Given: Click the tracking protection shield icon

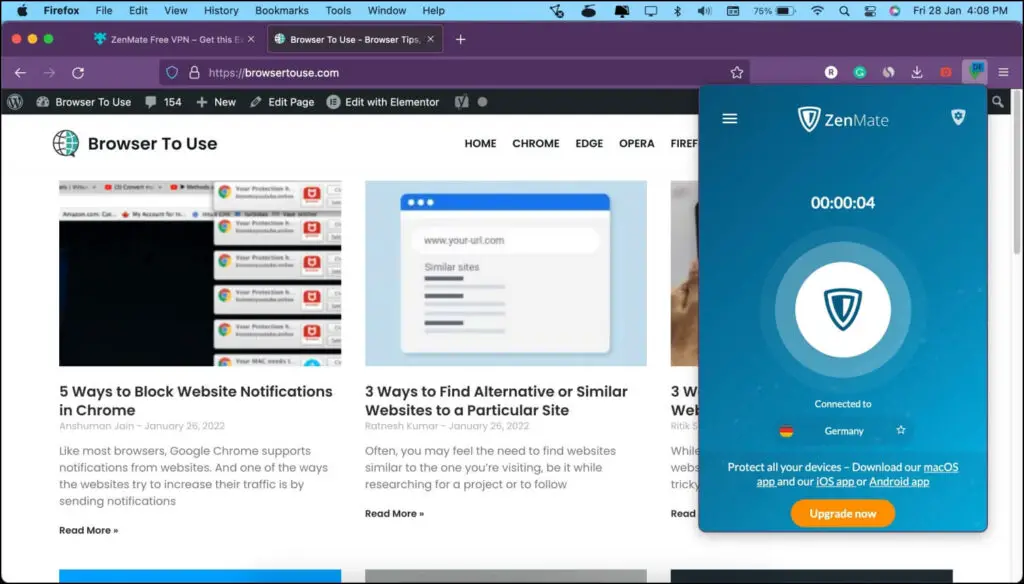Looking at the screenshot, I should coord(172,73).
